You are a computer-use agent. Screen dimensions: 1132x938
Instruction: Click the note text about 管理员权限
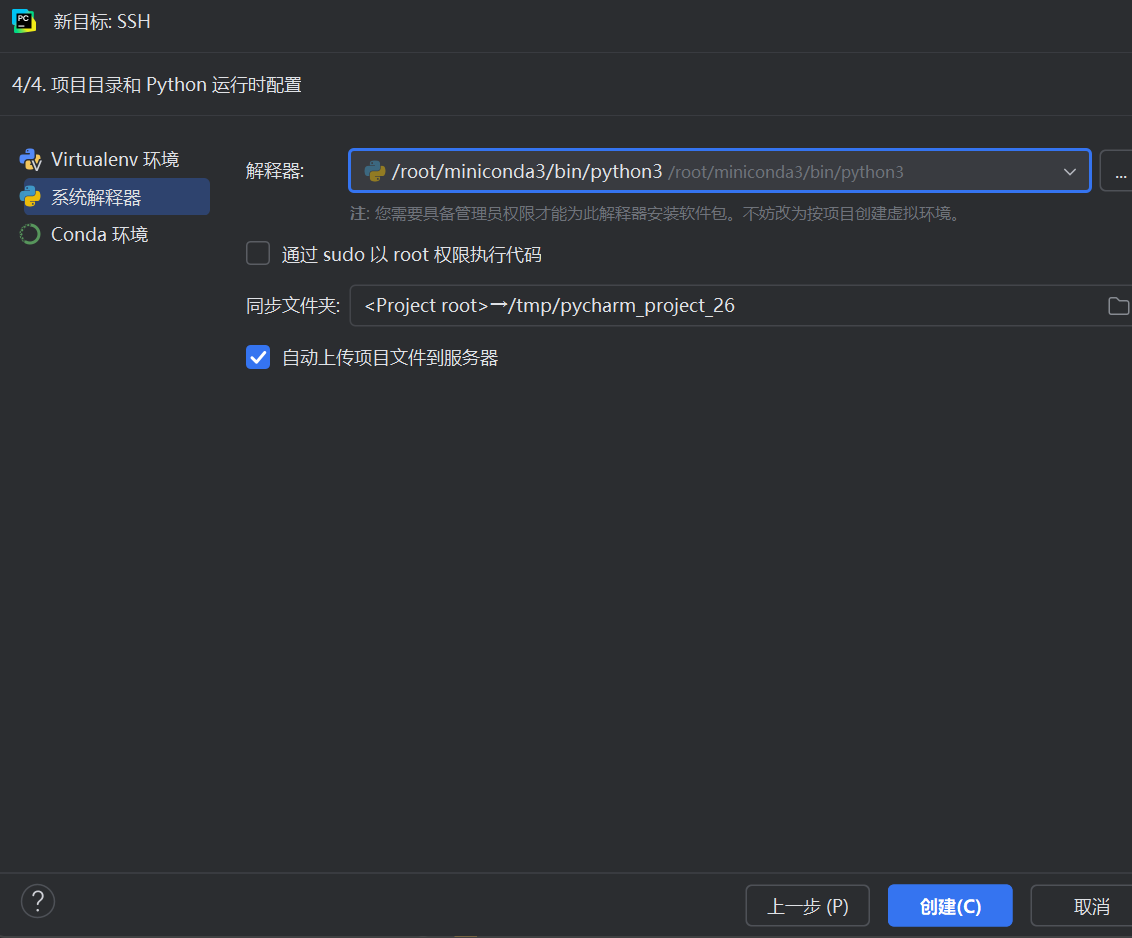click(x=656, y=214)
